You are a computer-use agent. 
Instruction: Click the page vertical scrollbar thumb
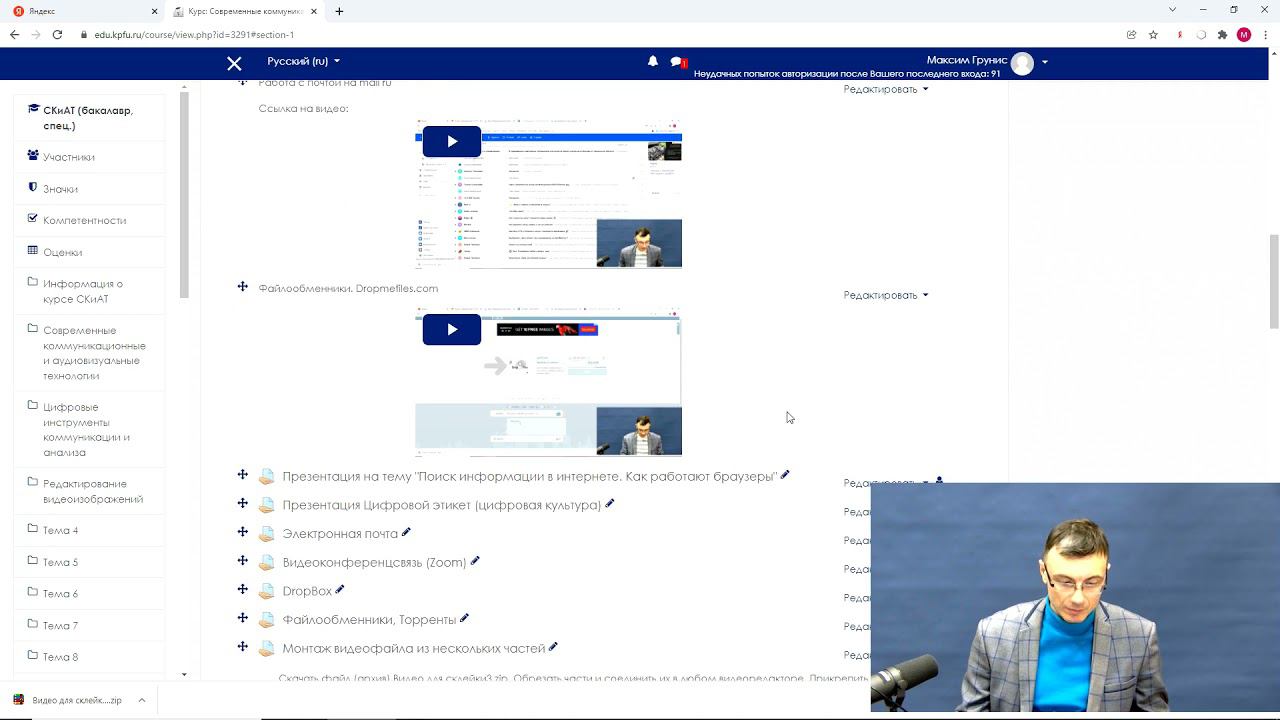(x=1274, y=281)
